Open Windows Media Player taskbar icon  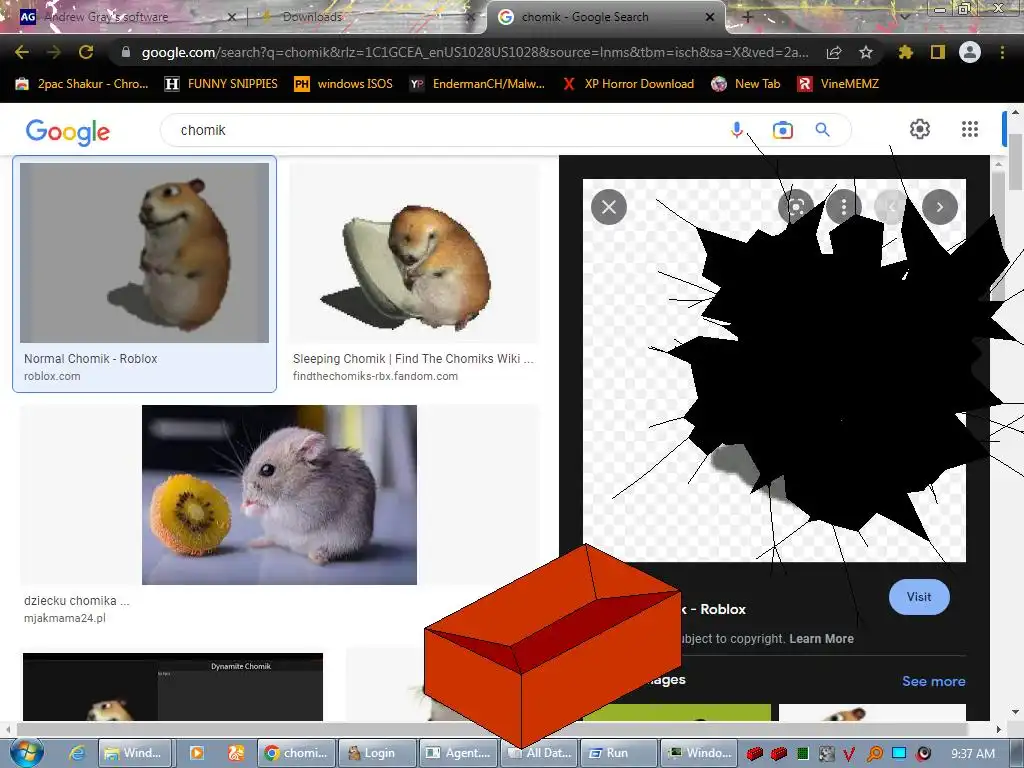coord(197,753)
